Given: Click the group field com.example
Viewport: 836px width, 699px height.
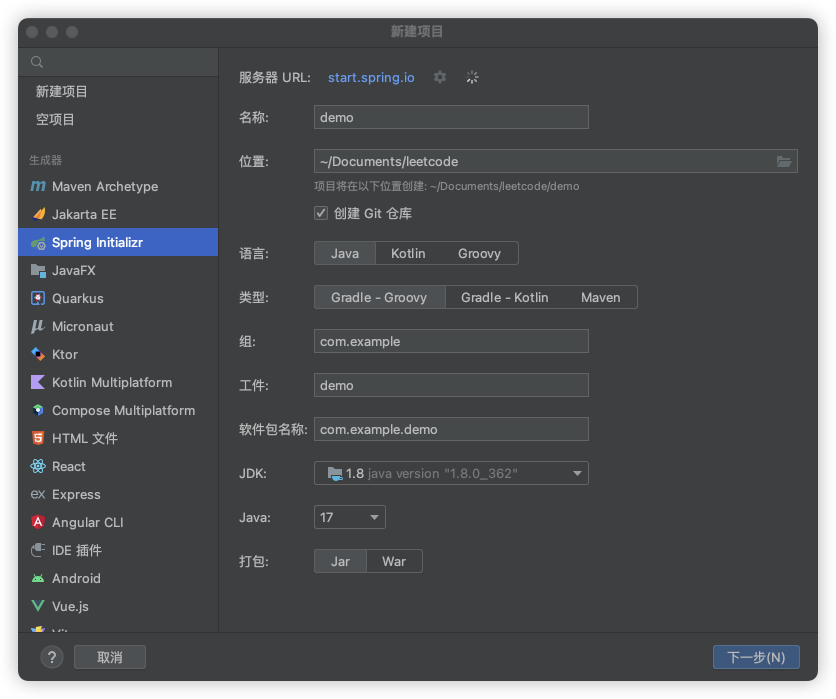Looking at the screenshot, I should 451,341.
